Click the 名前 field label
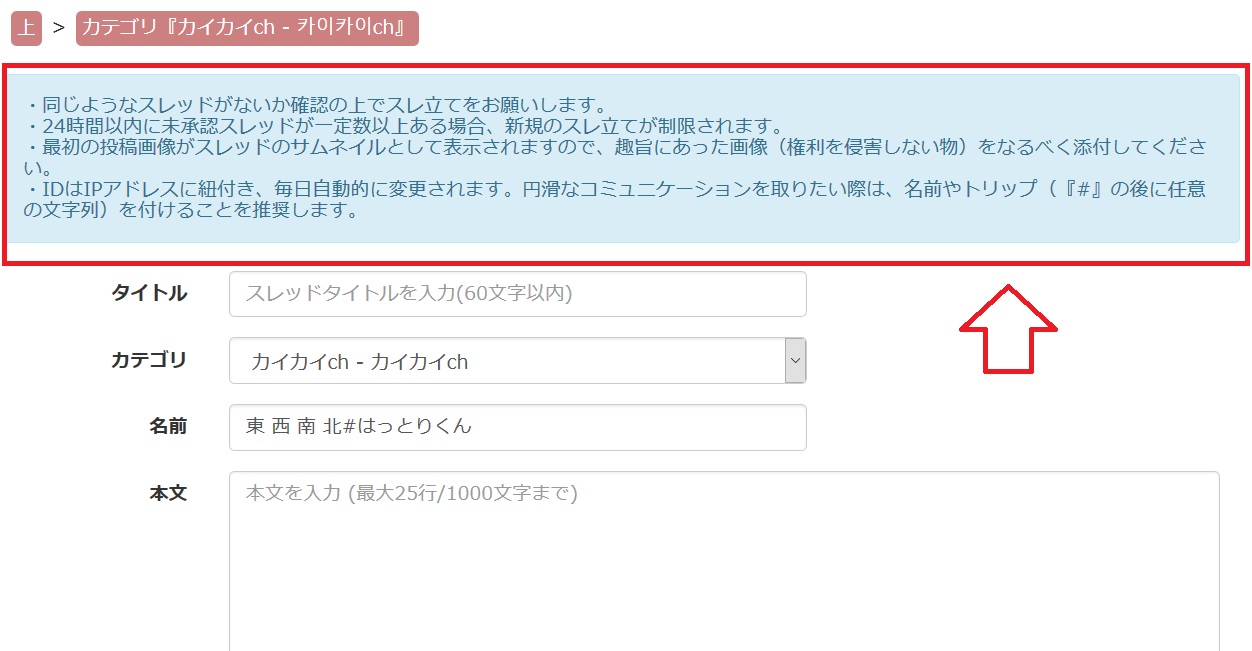 click(168, 426)
